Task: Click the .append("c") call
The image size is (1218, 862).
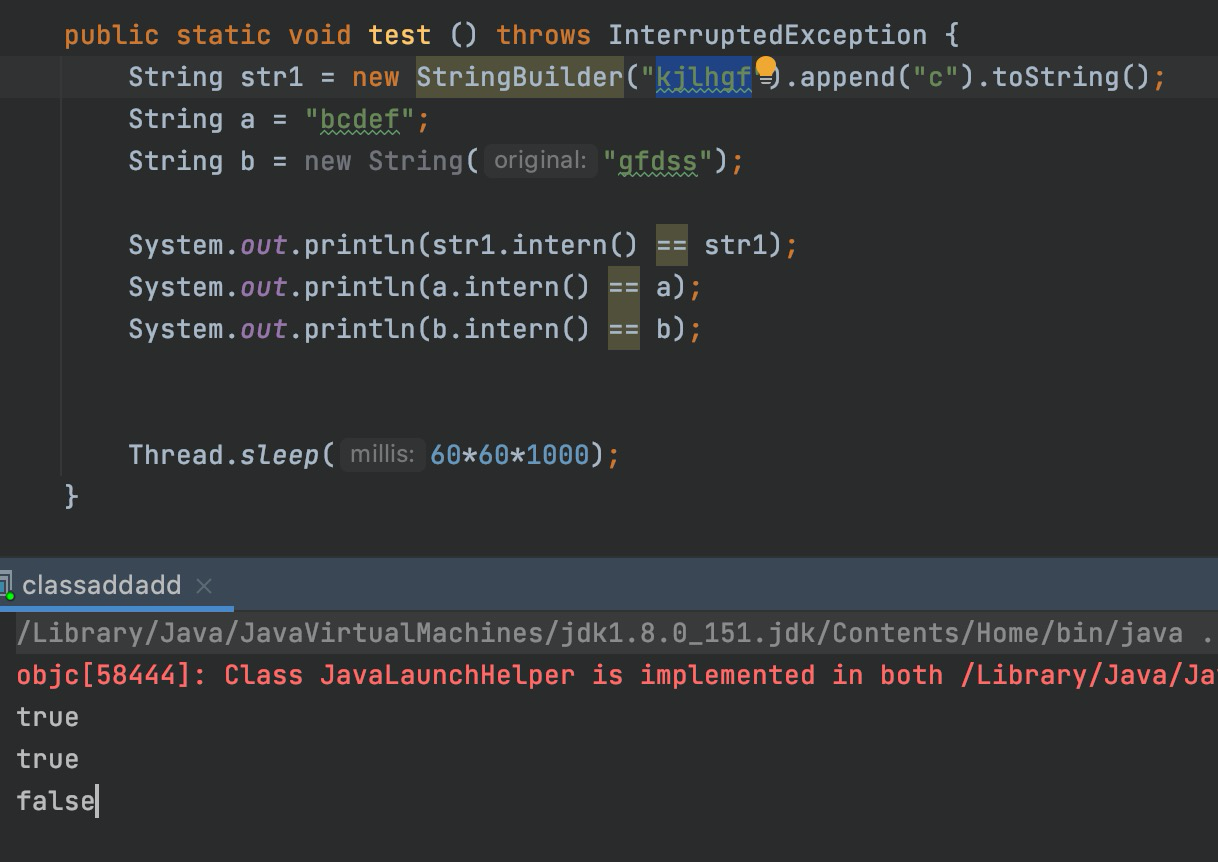Action: click(x=880, y=77)
